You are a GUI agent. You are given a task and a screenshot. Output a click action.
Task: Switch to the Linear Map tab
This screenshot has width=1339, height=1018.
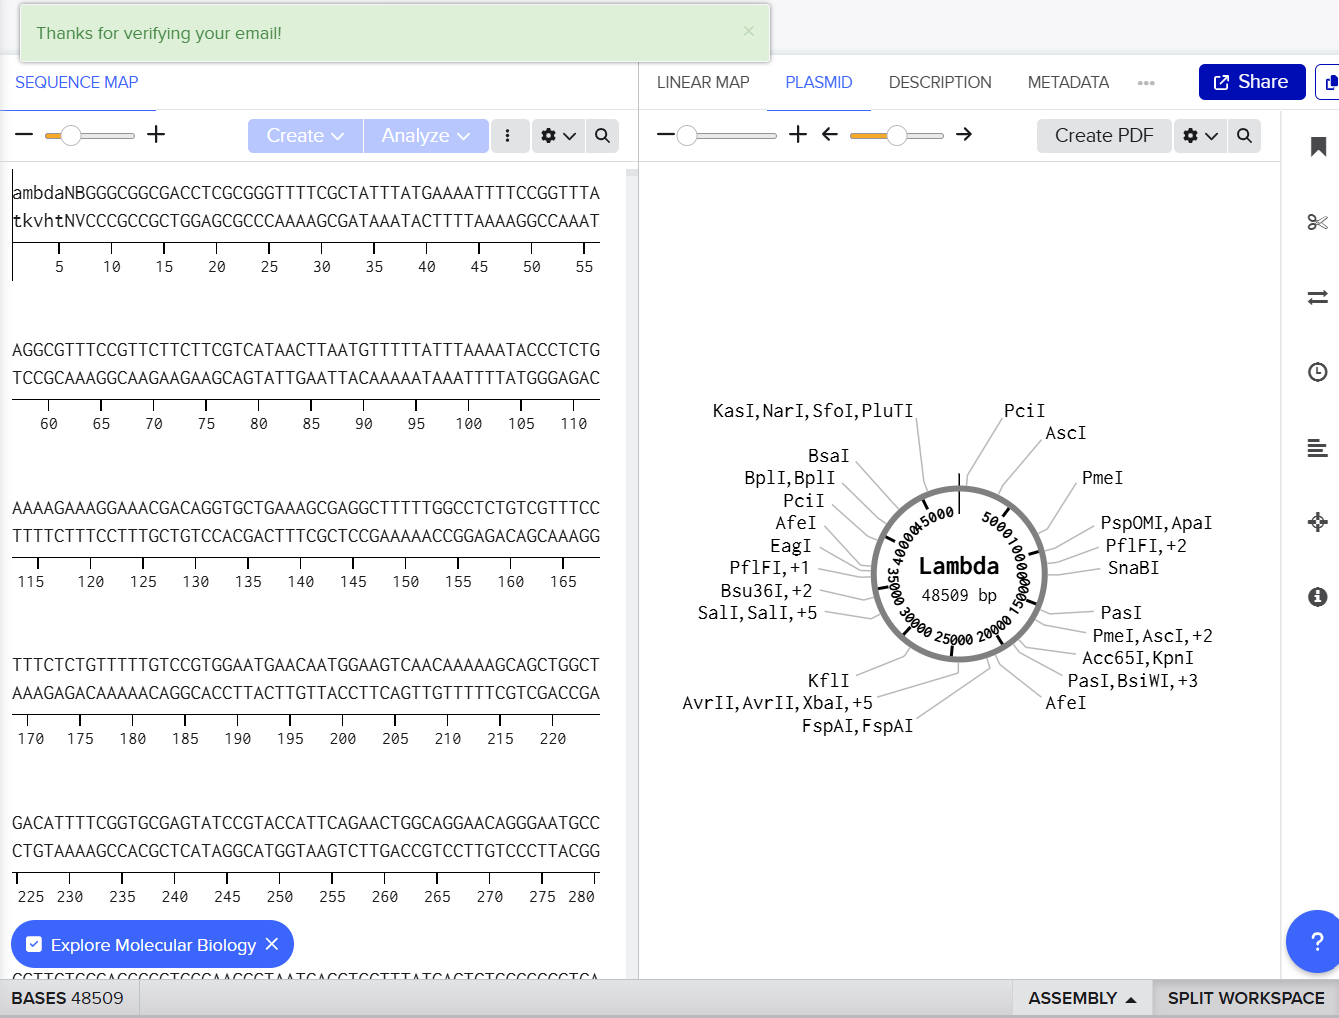(x=703, y=82)
